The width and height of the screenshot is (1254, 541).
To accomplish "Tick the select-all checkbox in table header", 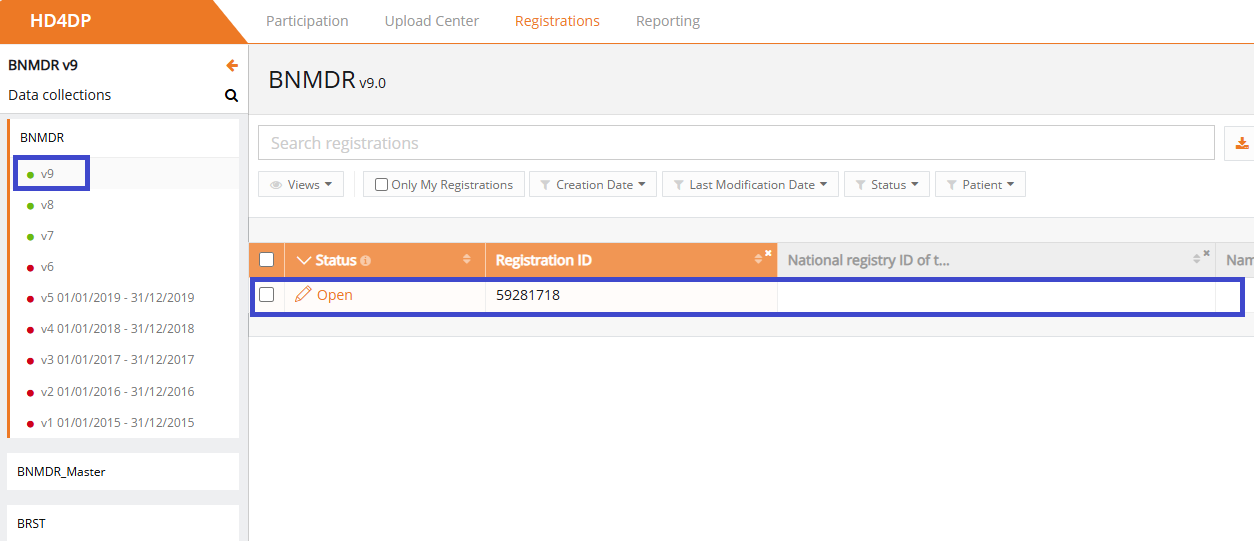I will 266,260.
